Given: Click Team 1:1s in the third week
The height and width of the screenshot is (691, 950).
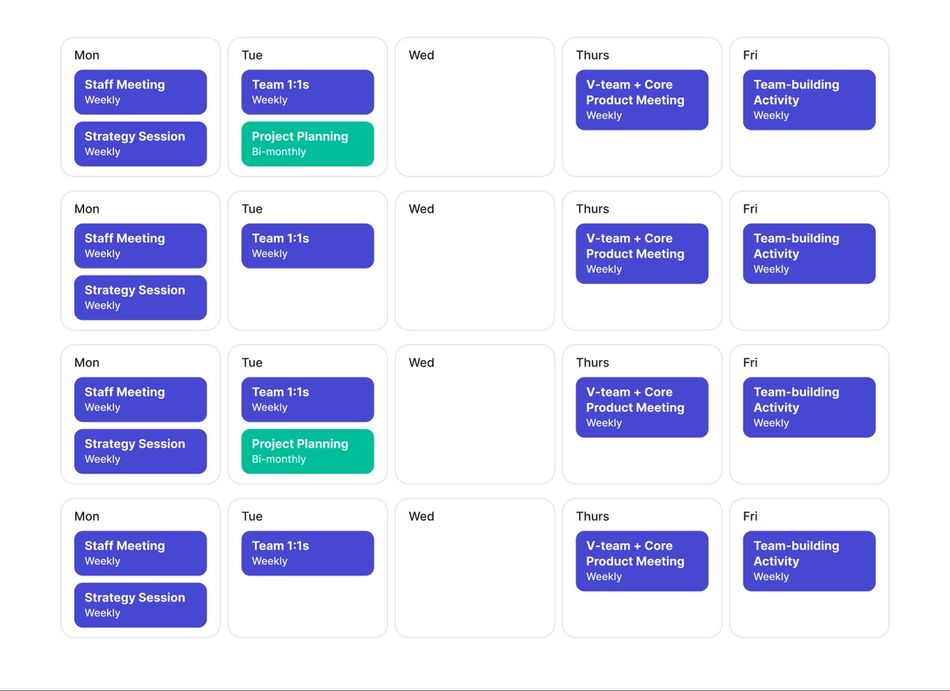Looking at the screenshot, I should pos(307,399).
